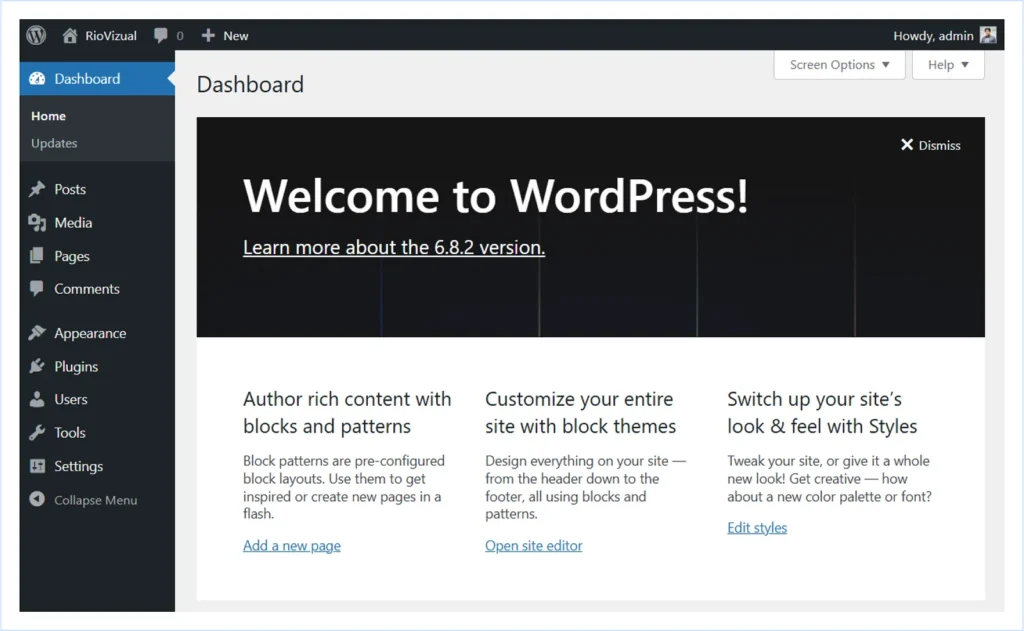Select the Users icon in the sidebar

tap(38, 399)
